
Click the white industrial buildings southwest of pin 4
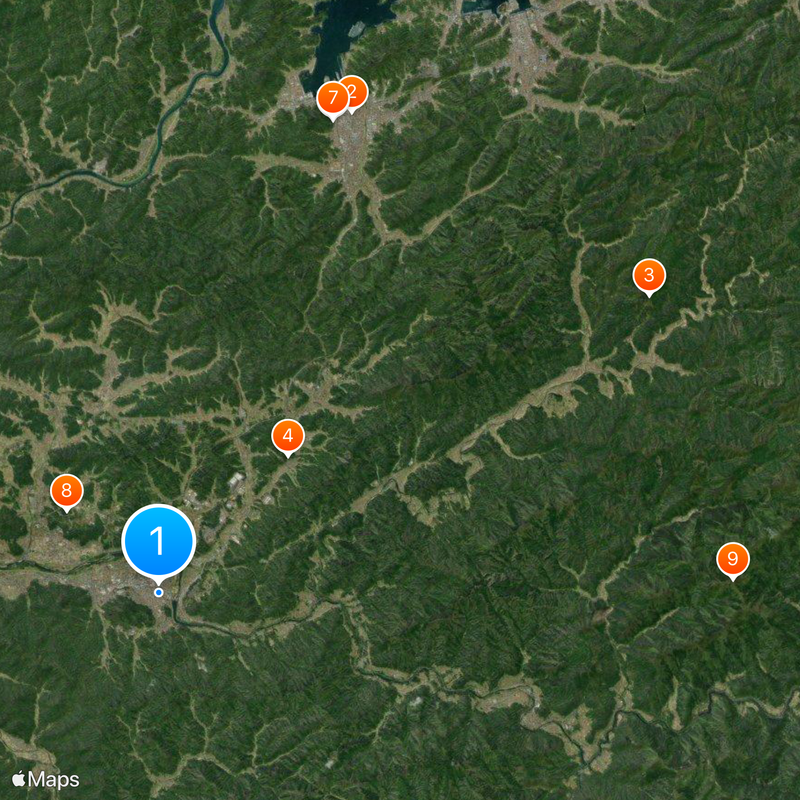[x=236, y=480]
